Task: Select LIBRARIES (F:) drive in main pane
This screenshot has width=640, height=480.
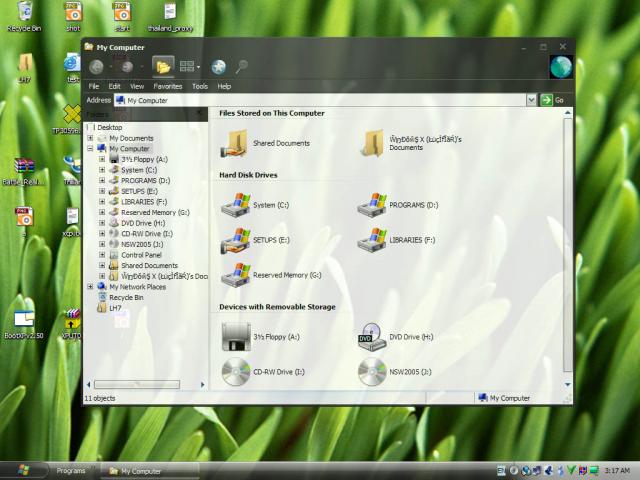Action: click(371, 240)
